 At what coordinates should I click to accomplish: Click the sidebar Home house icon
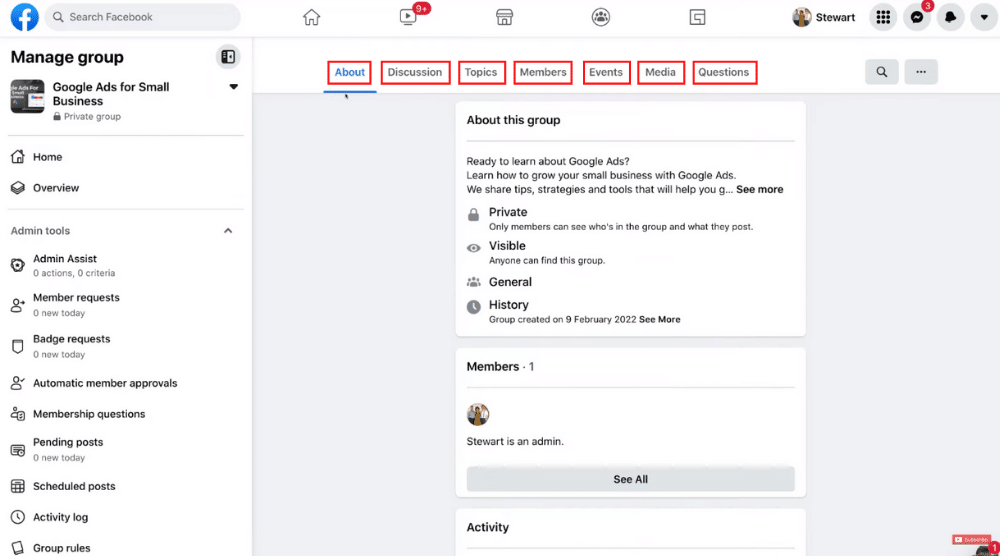(x=18, y=157)
